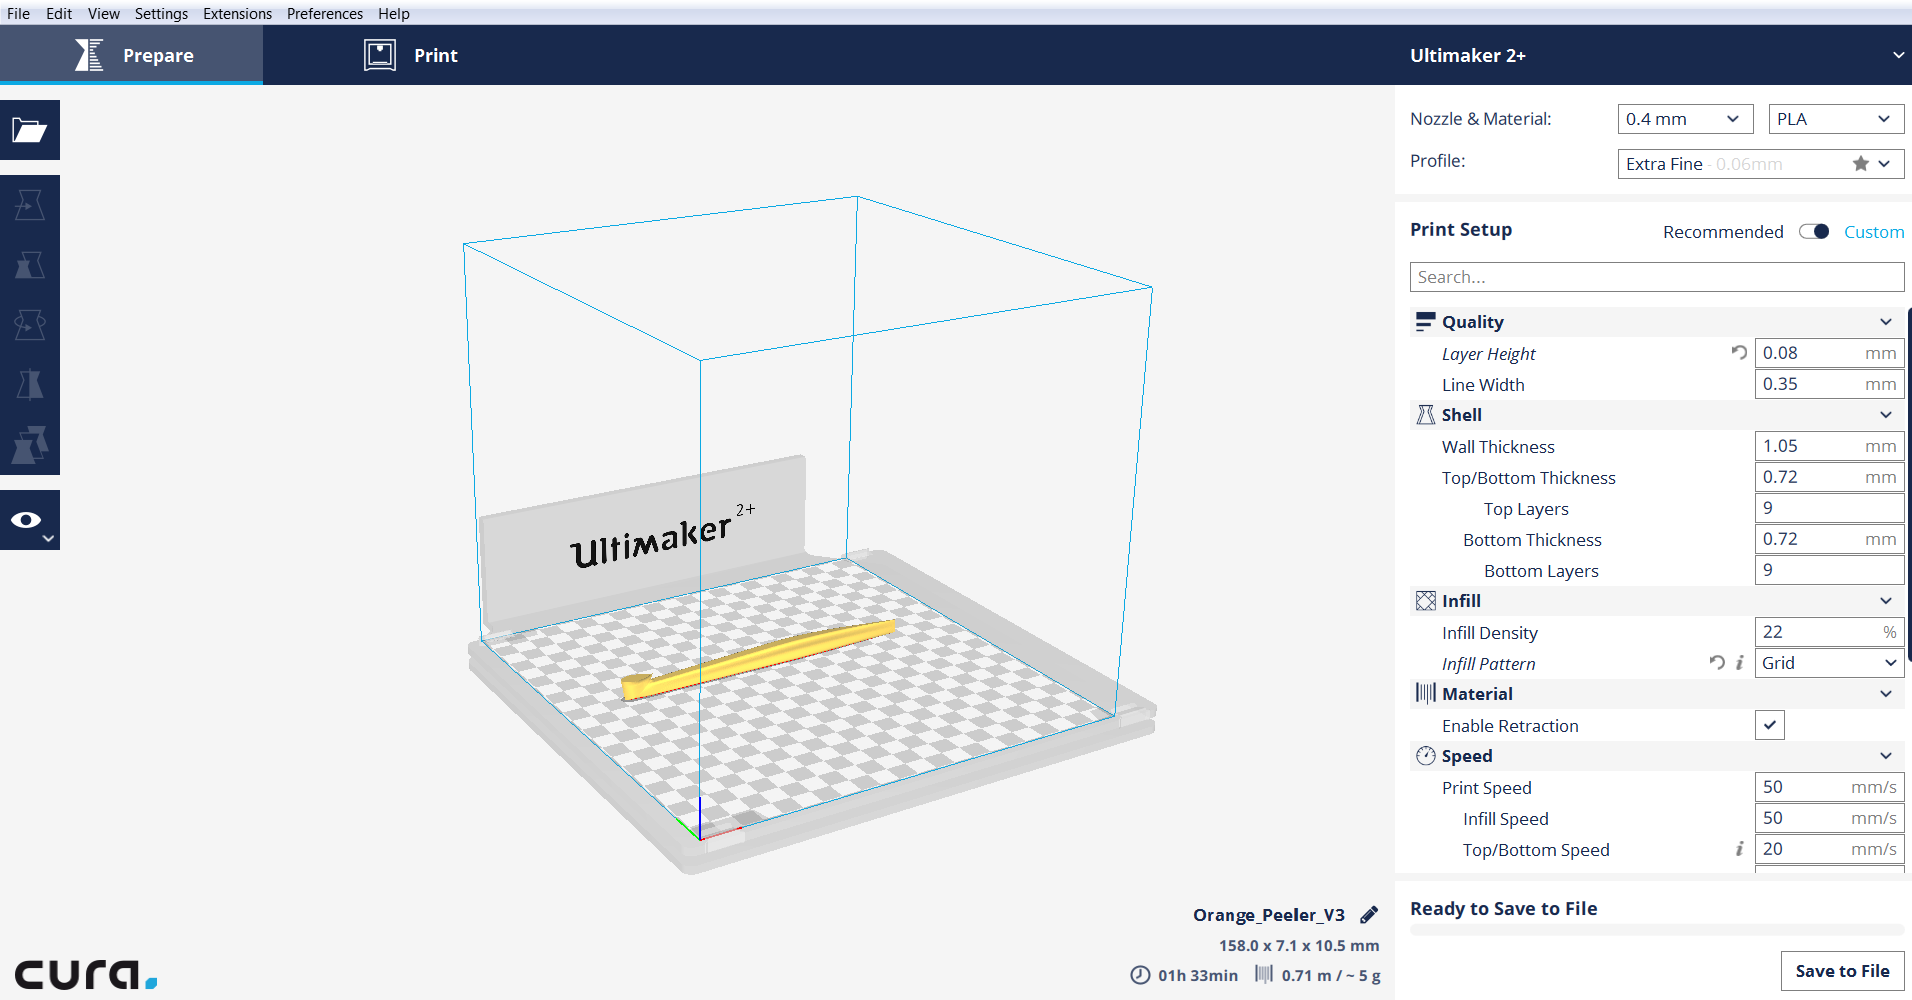Click the Bottom Layers value field
Viewport: 1912px width, 1000px height.
coord(1829,570)
